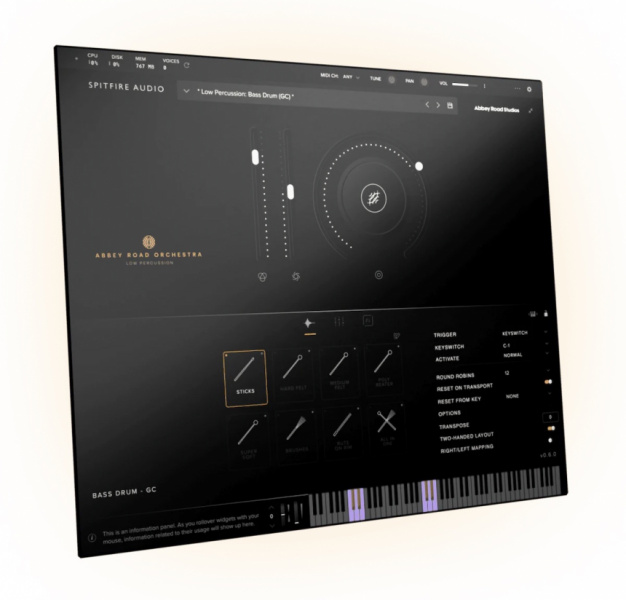The height and width of the screenshot is (600, 626).
Task: Click the OPTIONS label
Action: tap(449, 413)
